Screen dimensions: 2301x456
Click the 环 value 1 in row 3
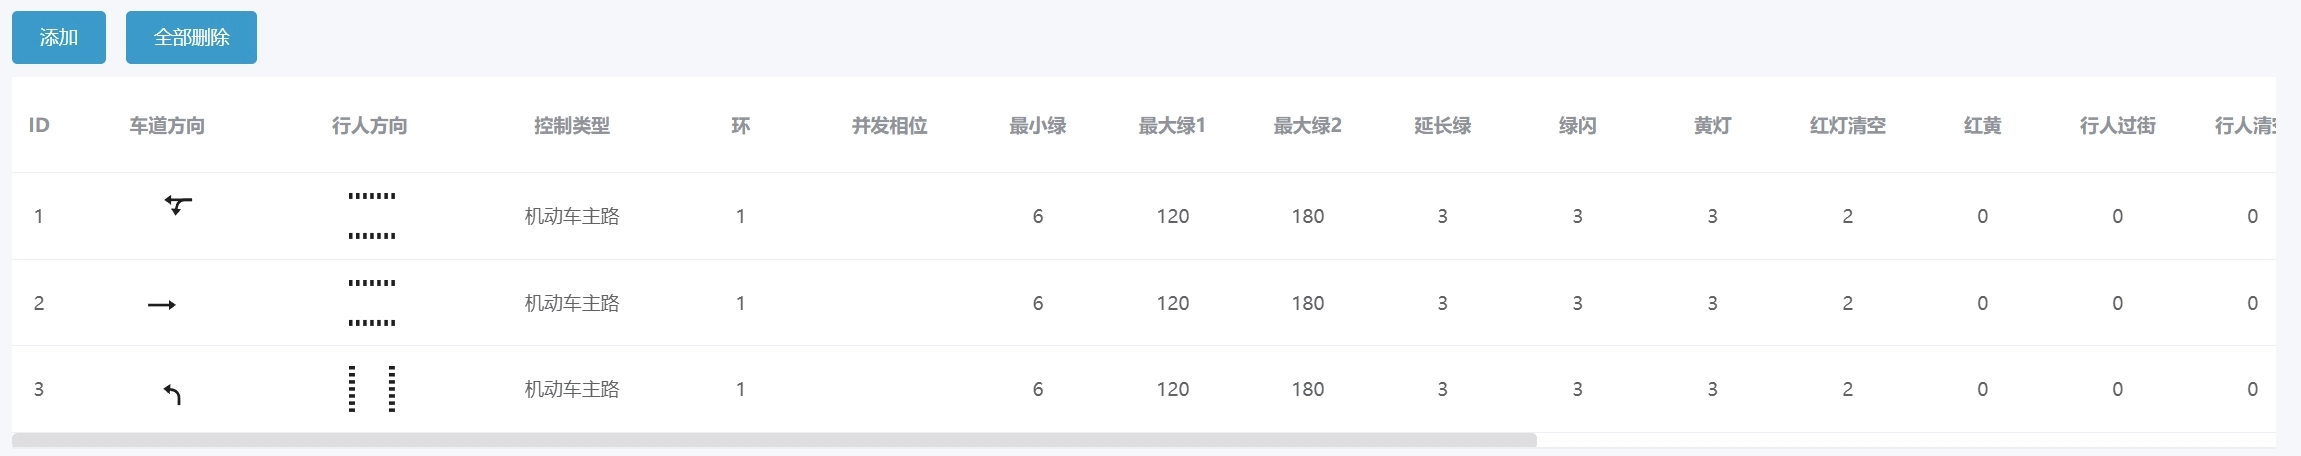pos(740,389)
